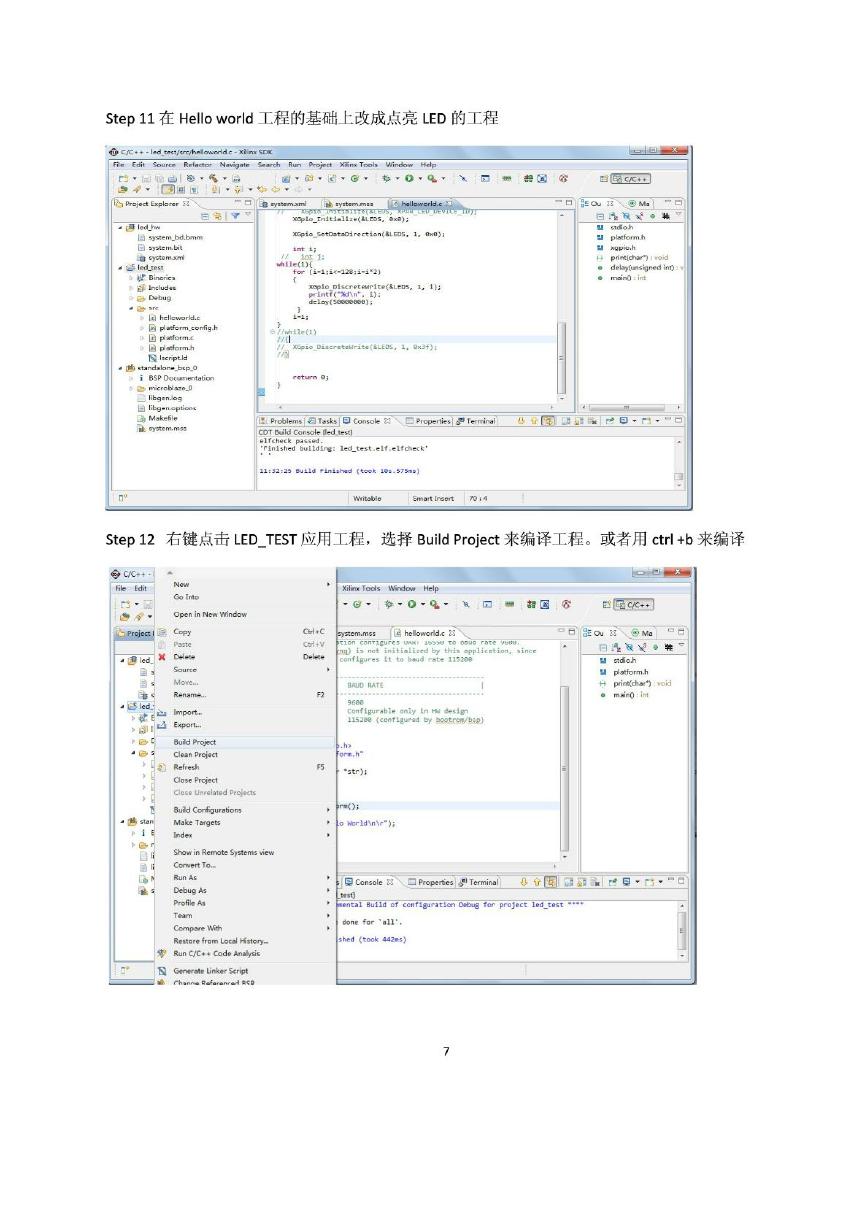The width and height of the screenshot is (868, 1228).
Task: Click 'Smart Insert' in the top status bar
Action: 433,498
